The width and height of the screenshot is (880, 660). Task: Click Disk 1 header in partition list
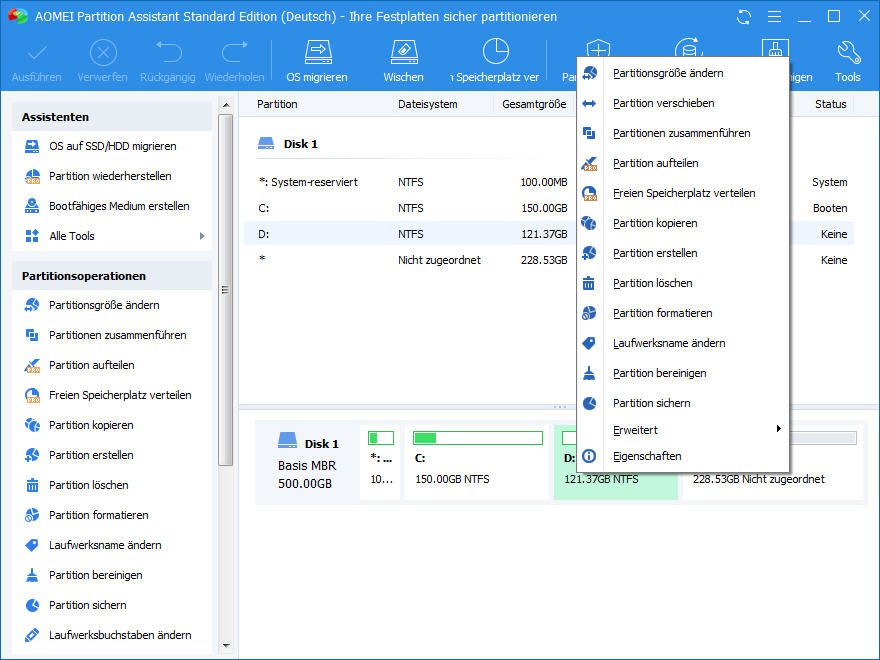tap(287, 144)
